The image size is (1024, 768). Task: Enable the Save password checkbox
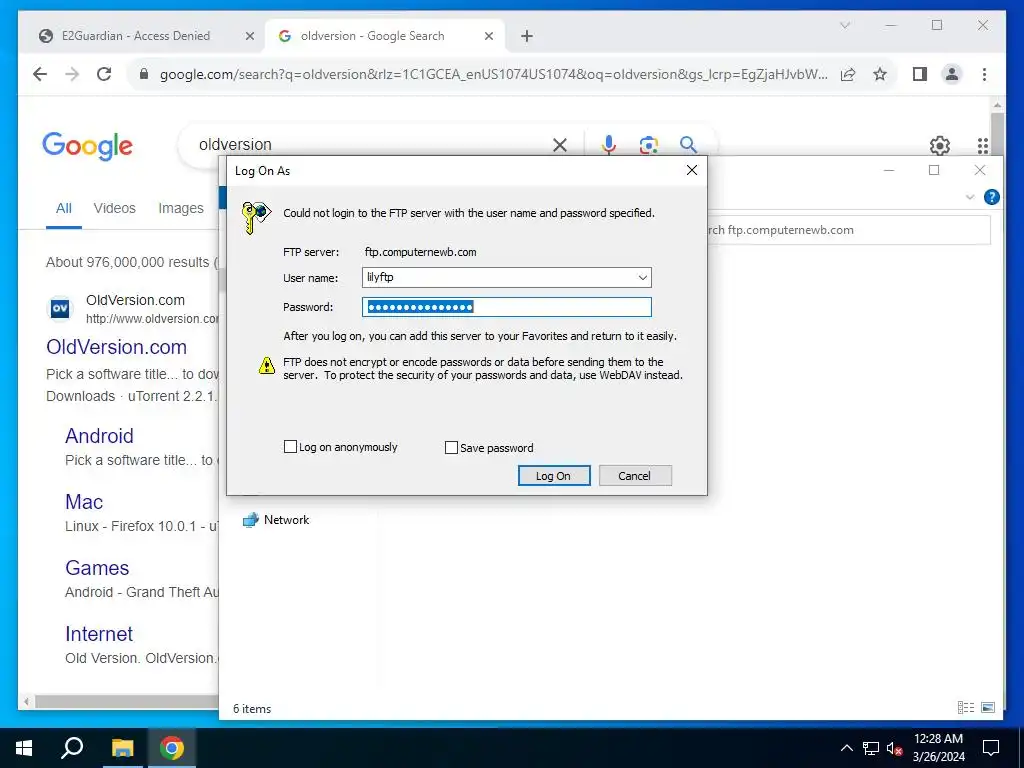(x=451, y=447)
